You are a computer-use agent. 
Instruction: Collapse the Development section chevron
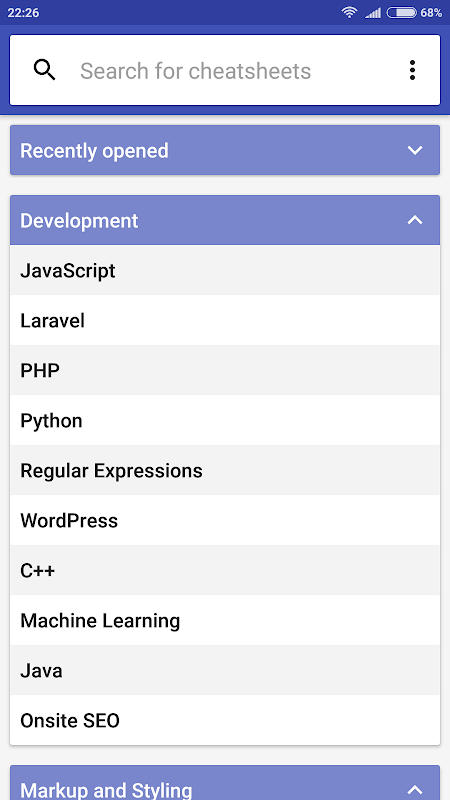pyautogui.click(x=415, y=220)
